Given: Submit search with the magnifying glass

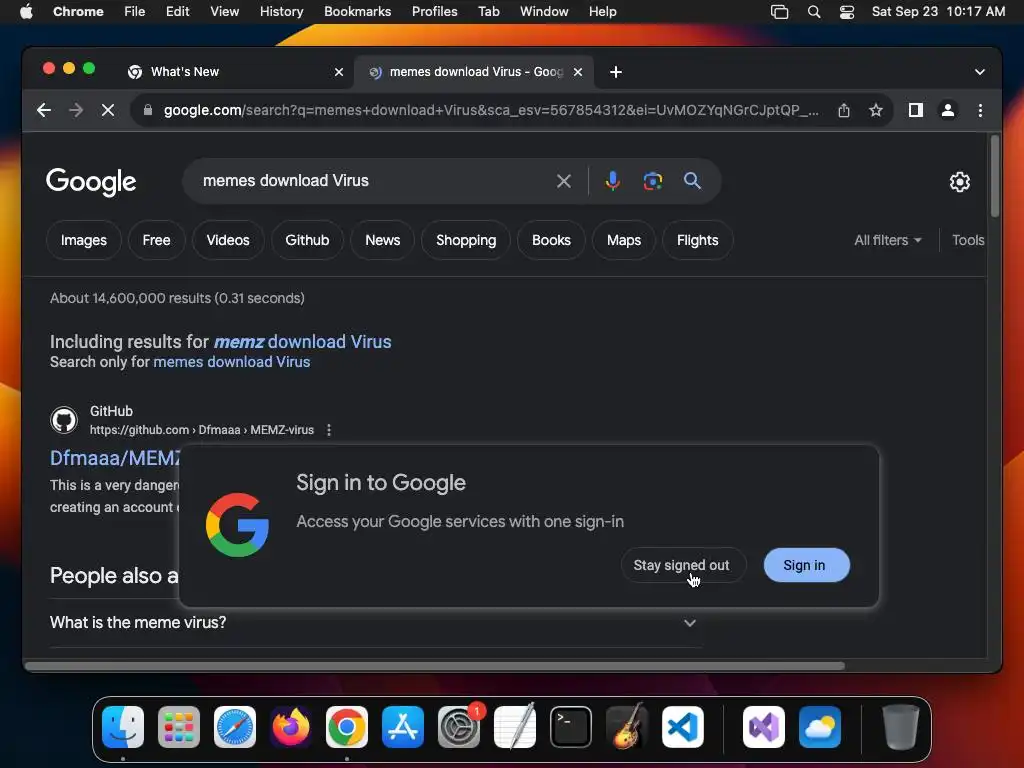Looking at the screenshot, I should 692,181.
